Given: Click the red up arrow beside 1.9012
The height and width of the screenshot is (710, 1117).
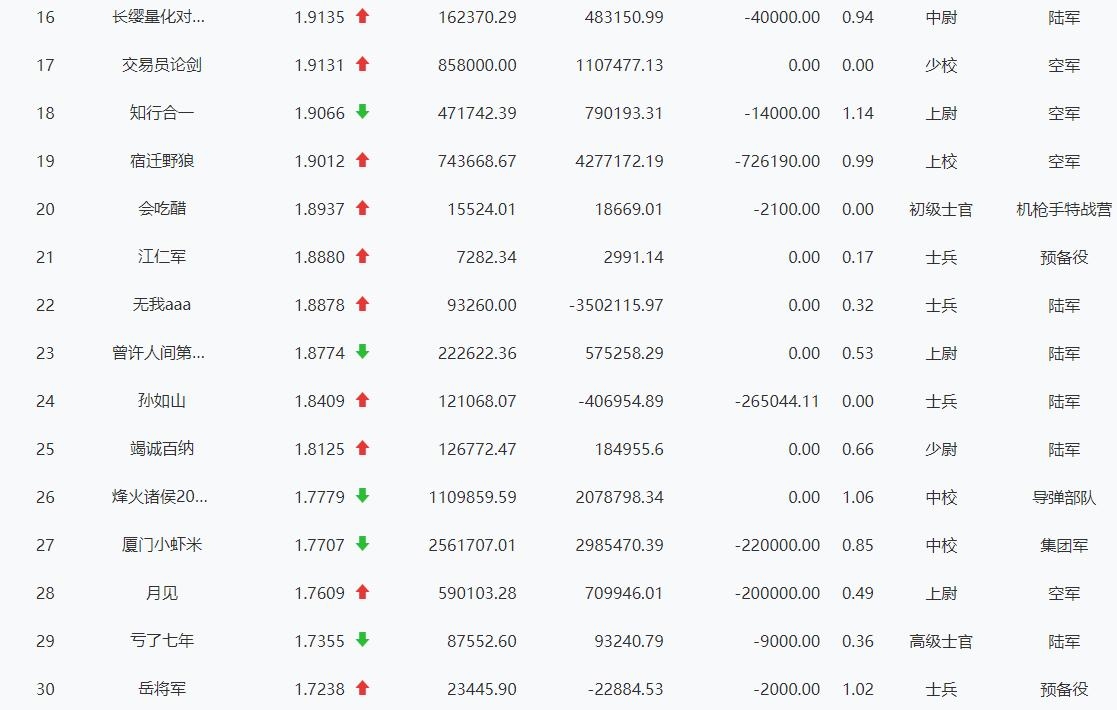Looking at the screenshot, I should [362, 160].
